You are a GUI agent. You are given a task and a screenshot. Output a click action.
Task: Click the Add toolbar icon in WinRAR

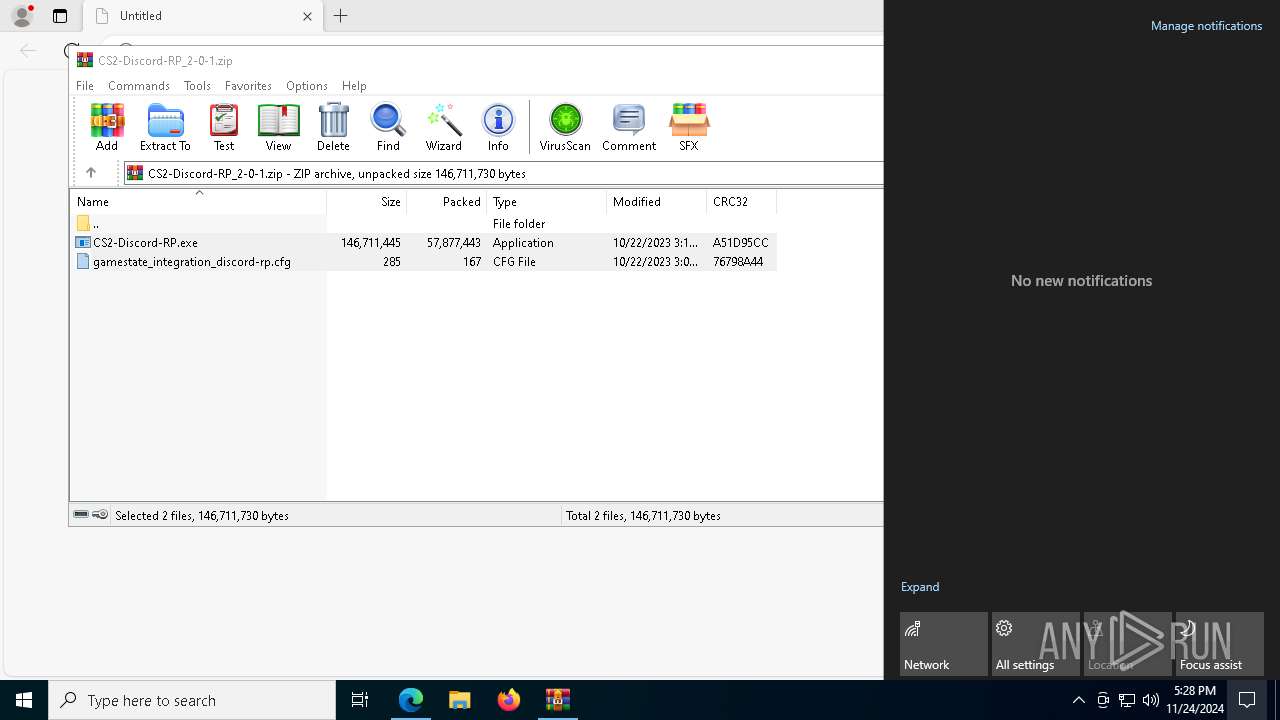coord(107,127)
